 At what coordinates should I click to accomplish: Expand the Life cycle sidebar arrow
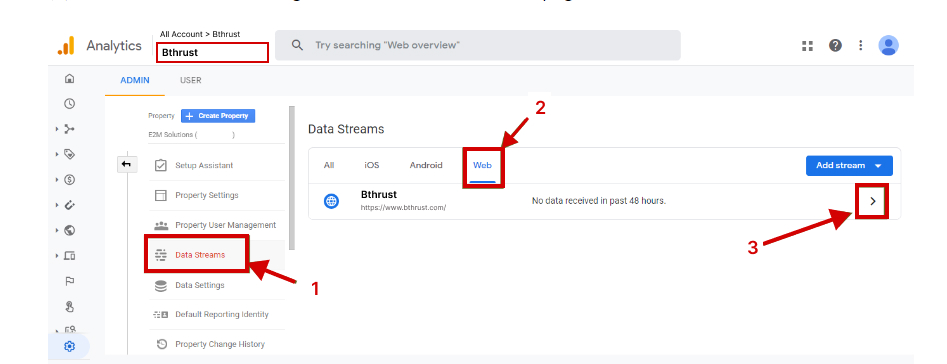[x=57, y=129]
